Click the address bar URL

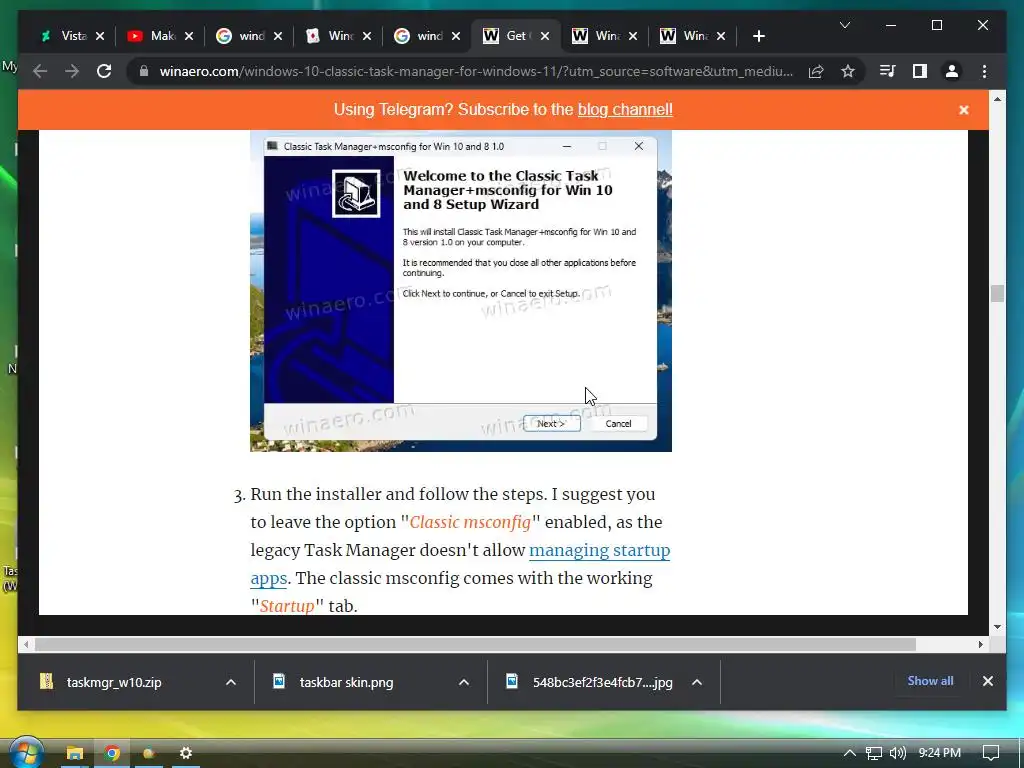(476, 71)
